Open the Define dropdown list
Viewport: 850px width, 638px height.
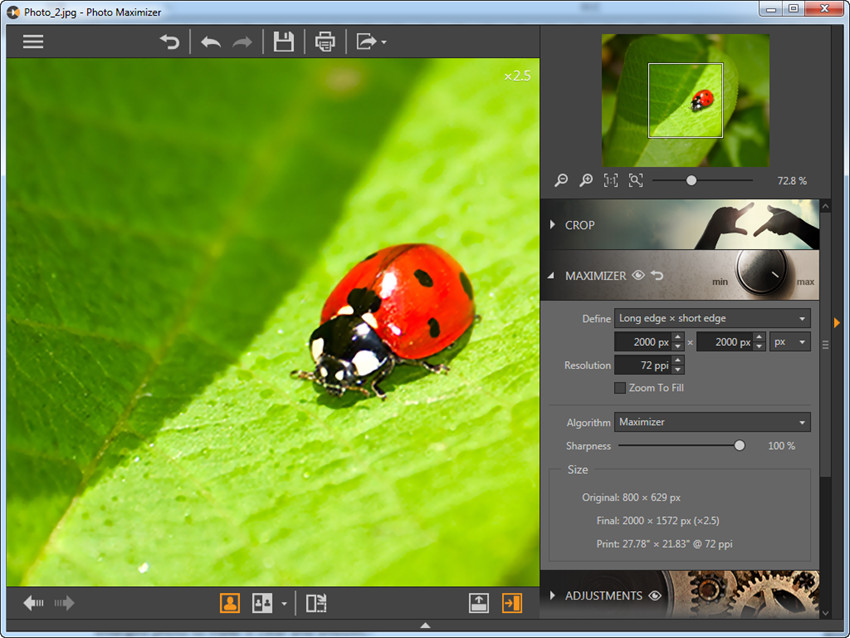pos(712,318)
